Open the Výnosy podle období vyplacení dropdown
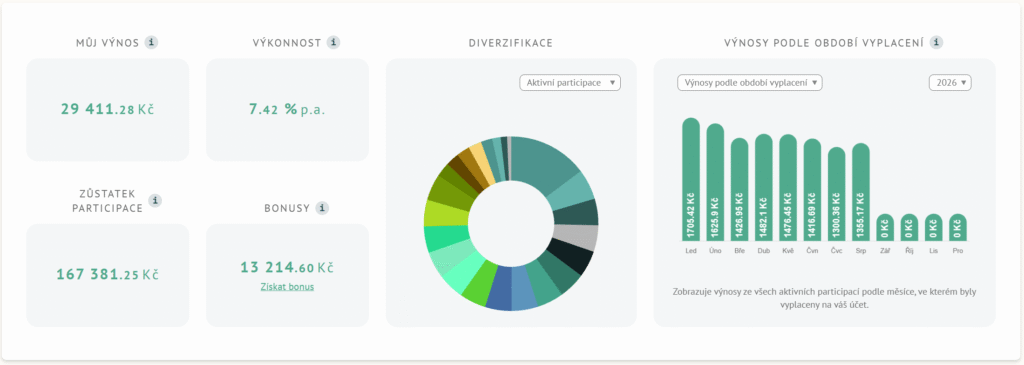Viewport: 1024px width, 365px height. pyautogui.click(x=749, y=83)
